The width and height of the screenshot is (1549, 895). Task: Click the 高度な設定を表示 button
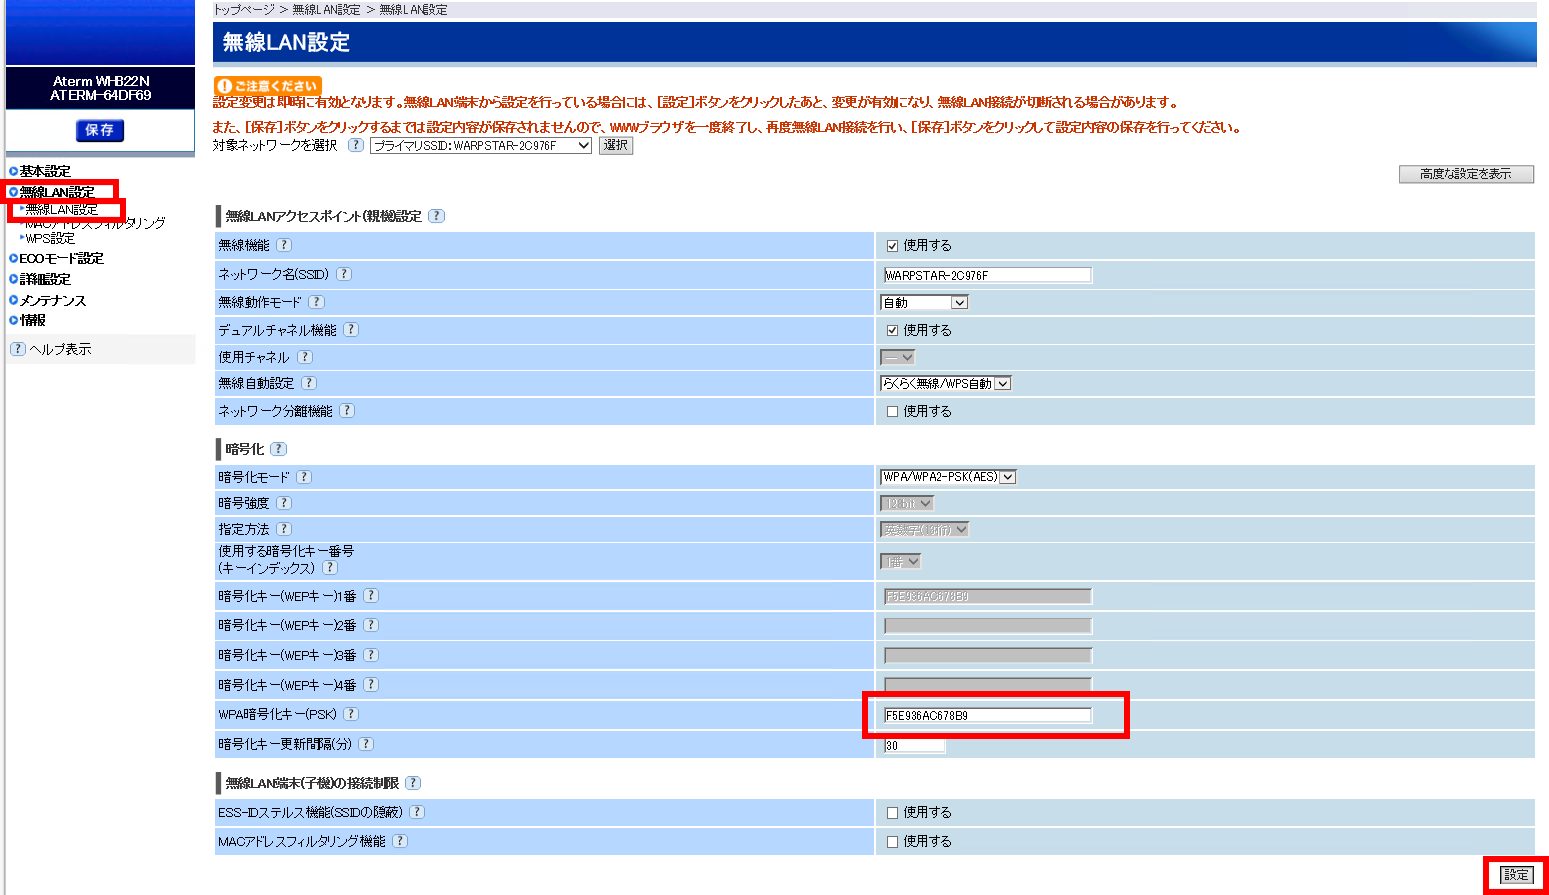(1465, 174)
